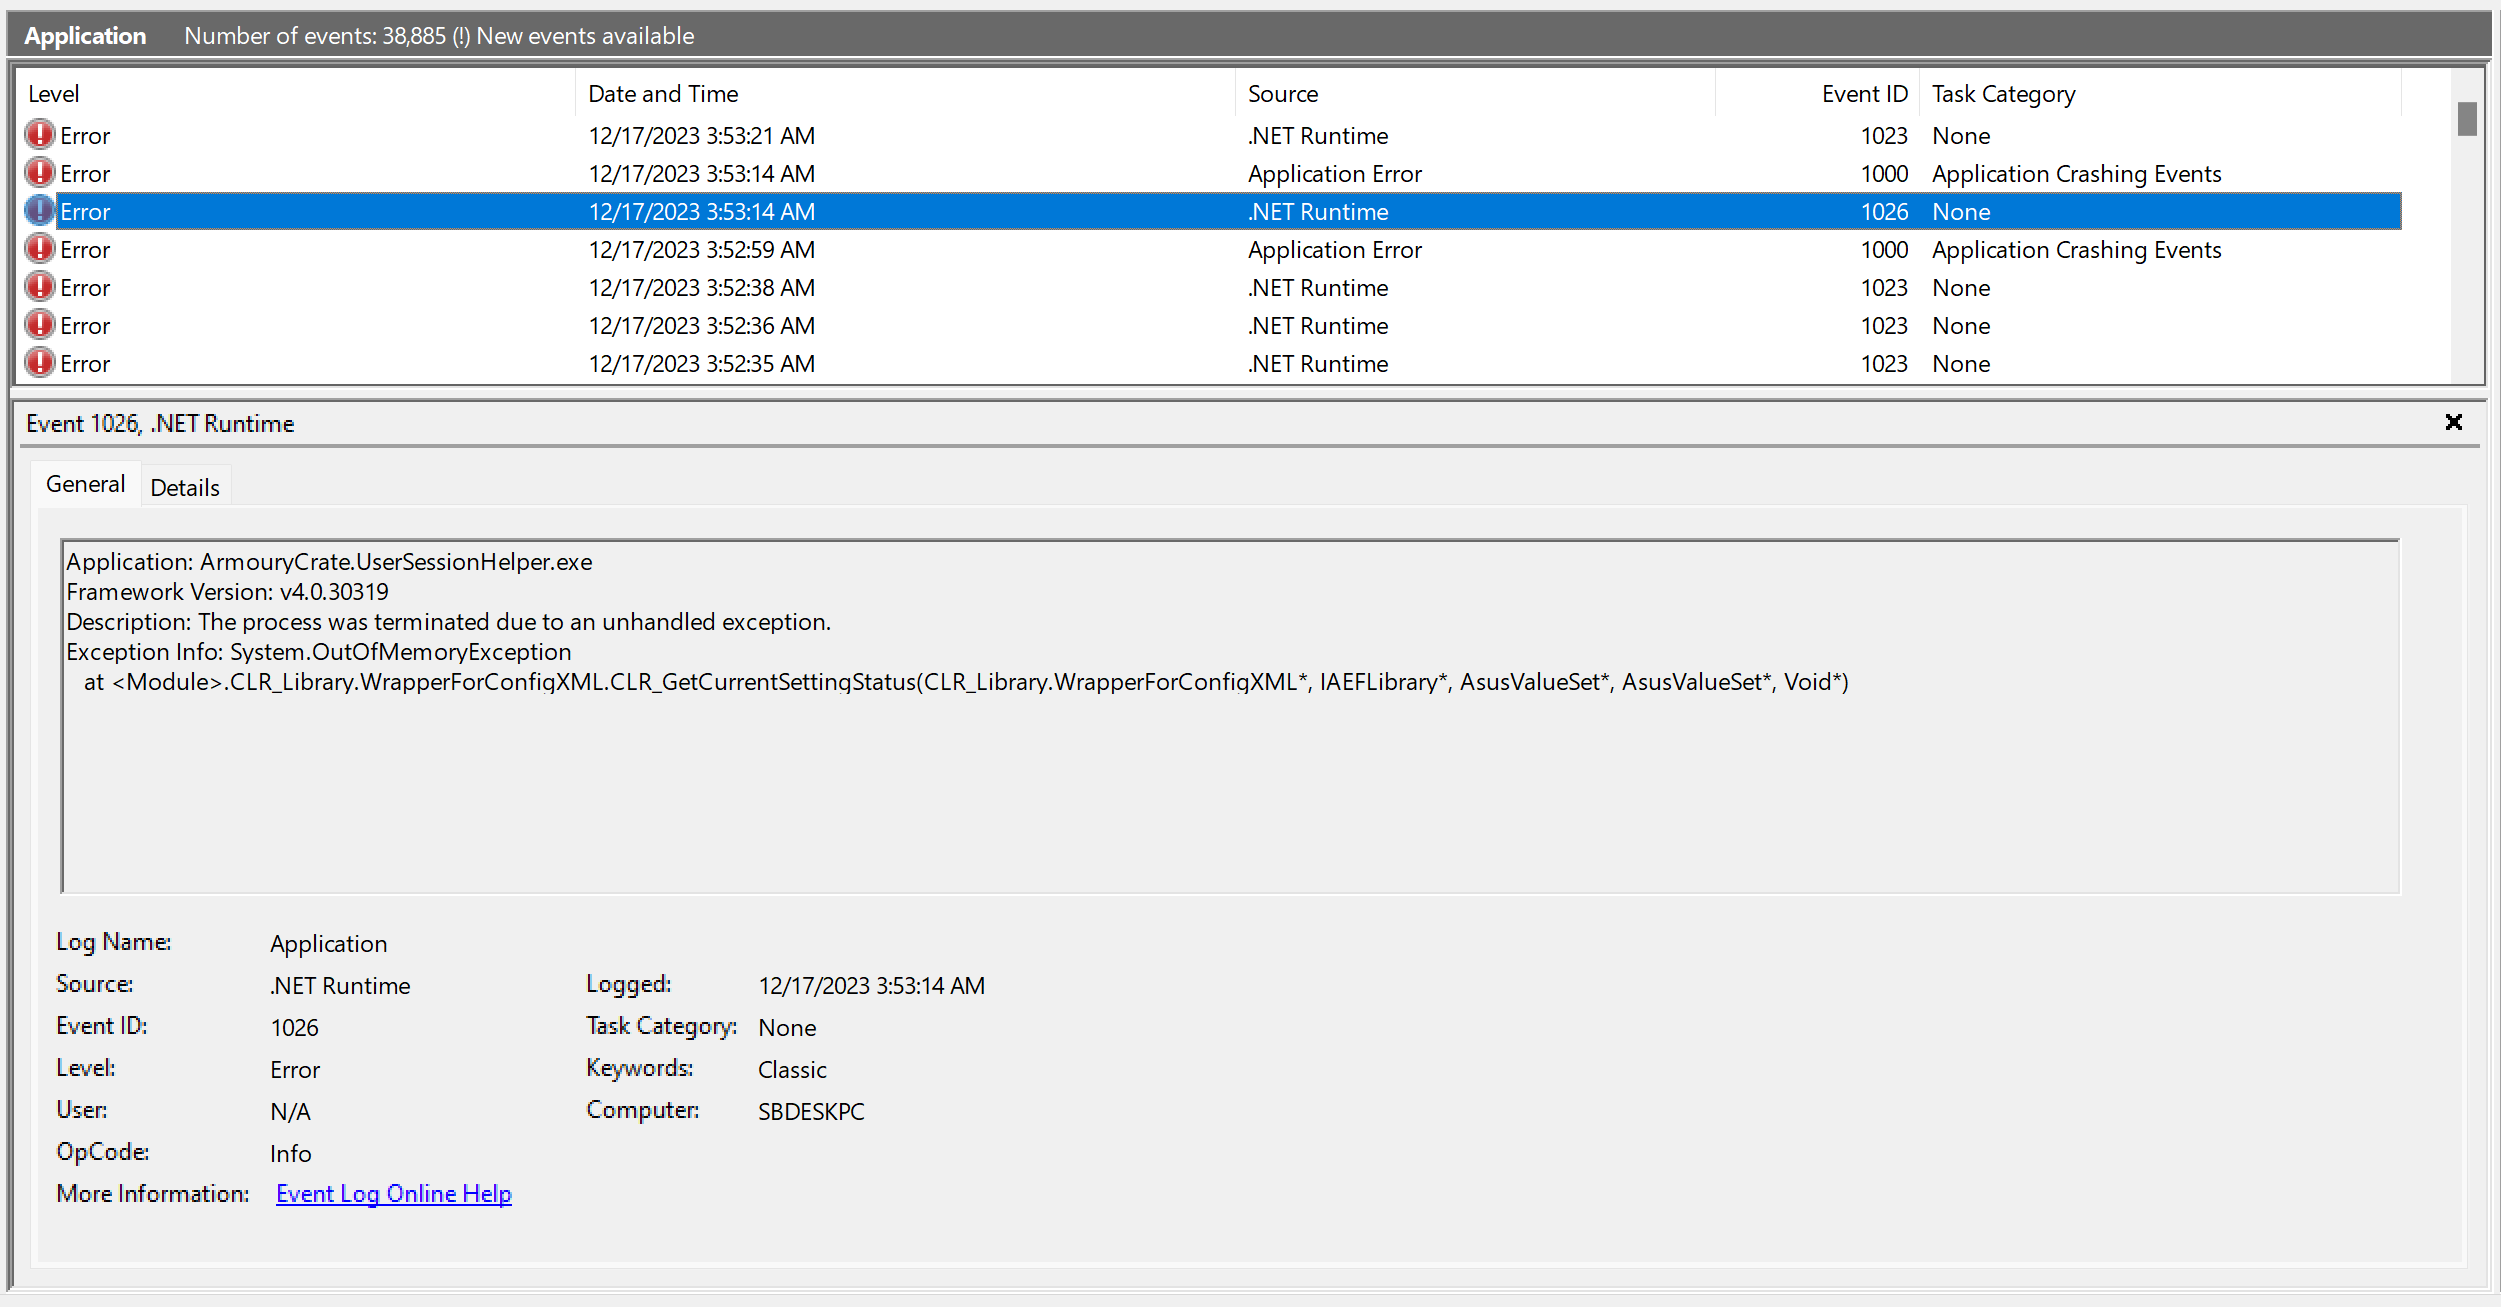This screenshot has width=2501, height=1307.
Task: Switch to the General tab
Action: coord(85,483)
